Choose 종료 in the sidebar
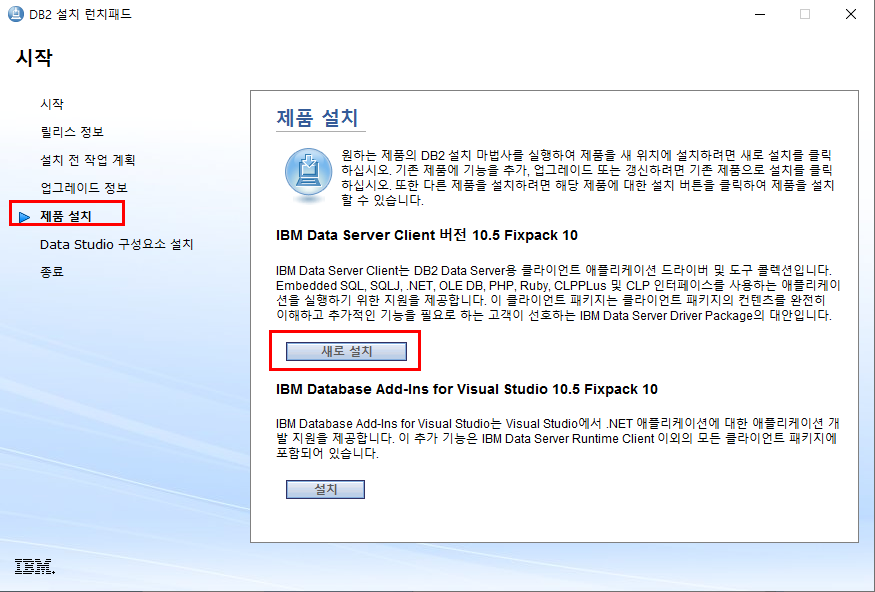Image resolution: width=875 pixels, height=592 pixels. (52, 272)
